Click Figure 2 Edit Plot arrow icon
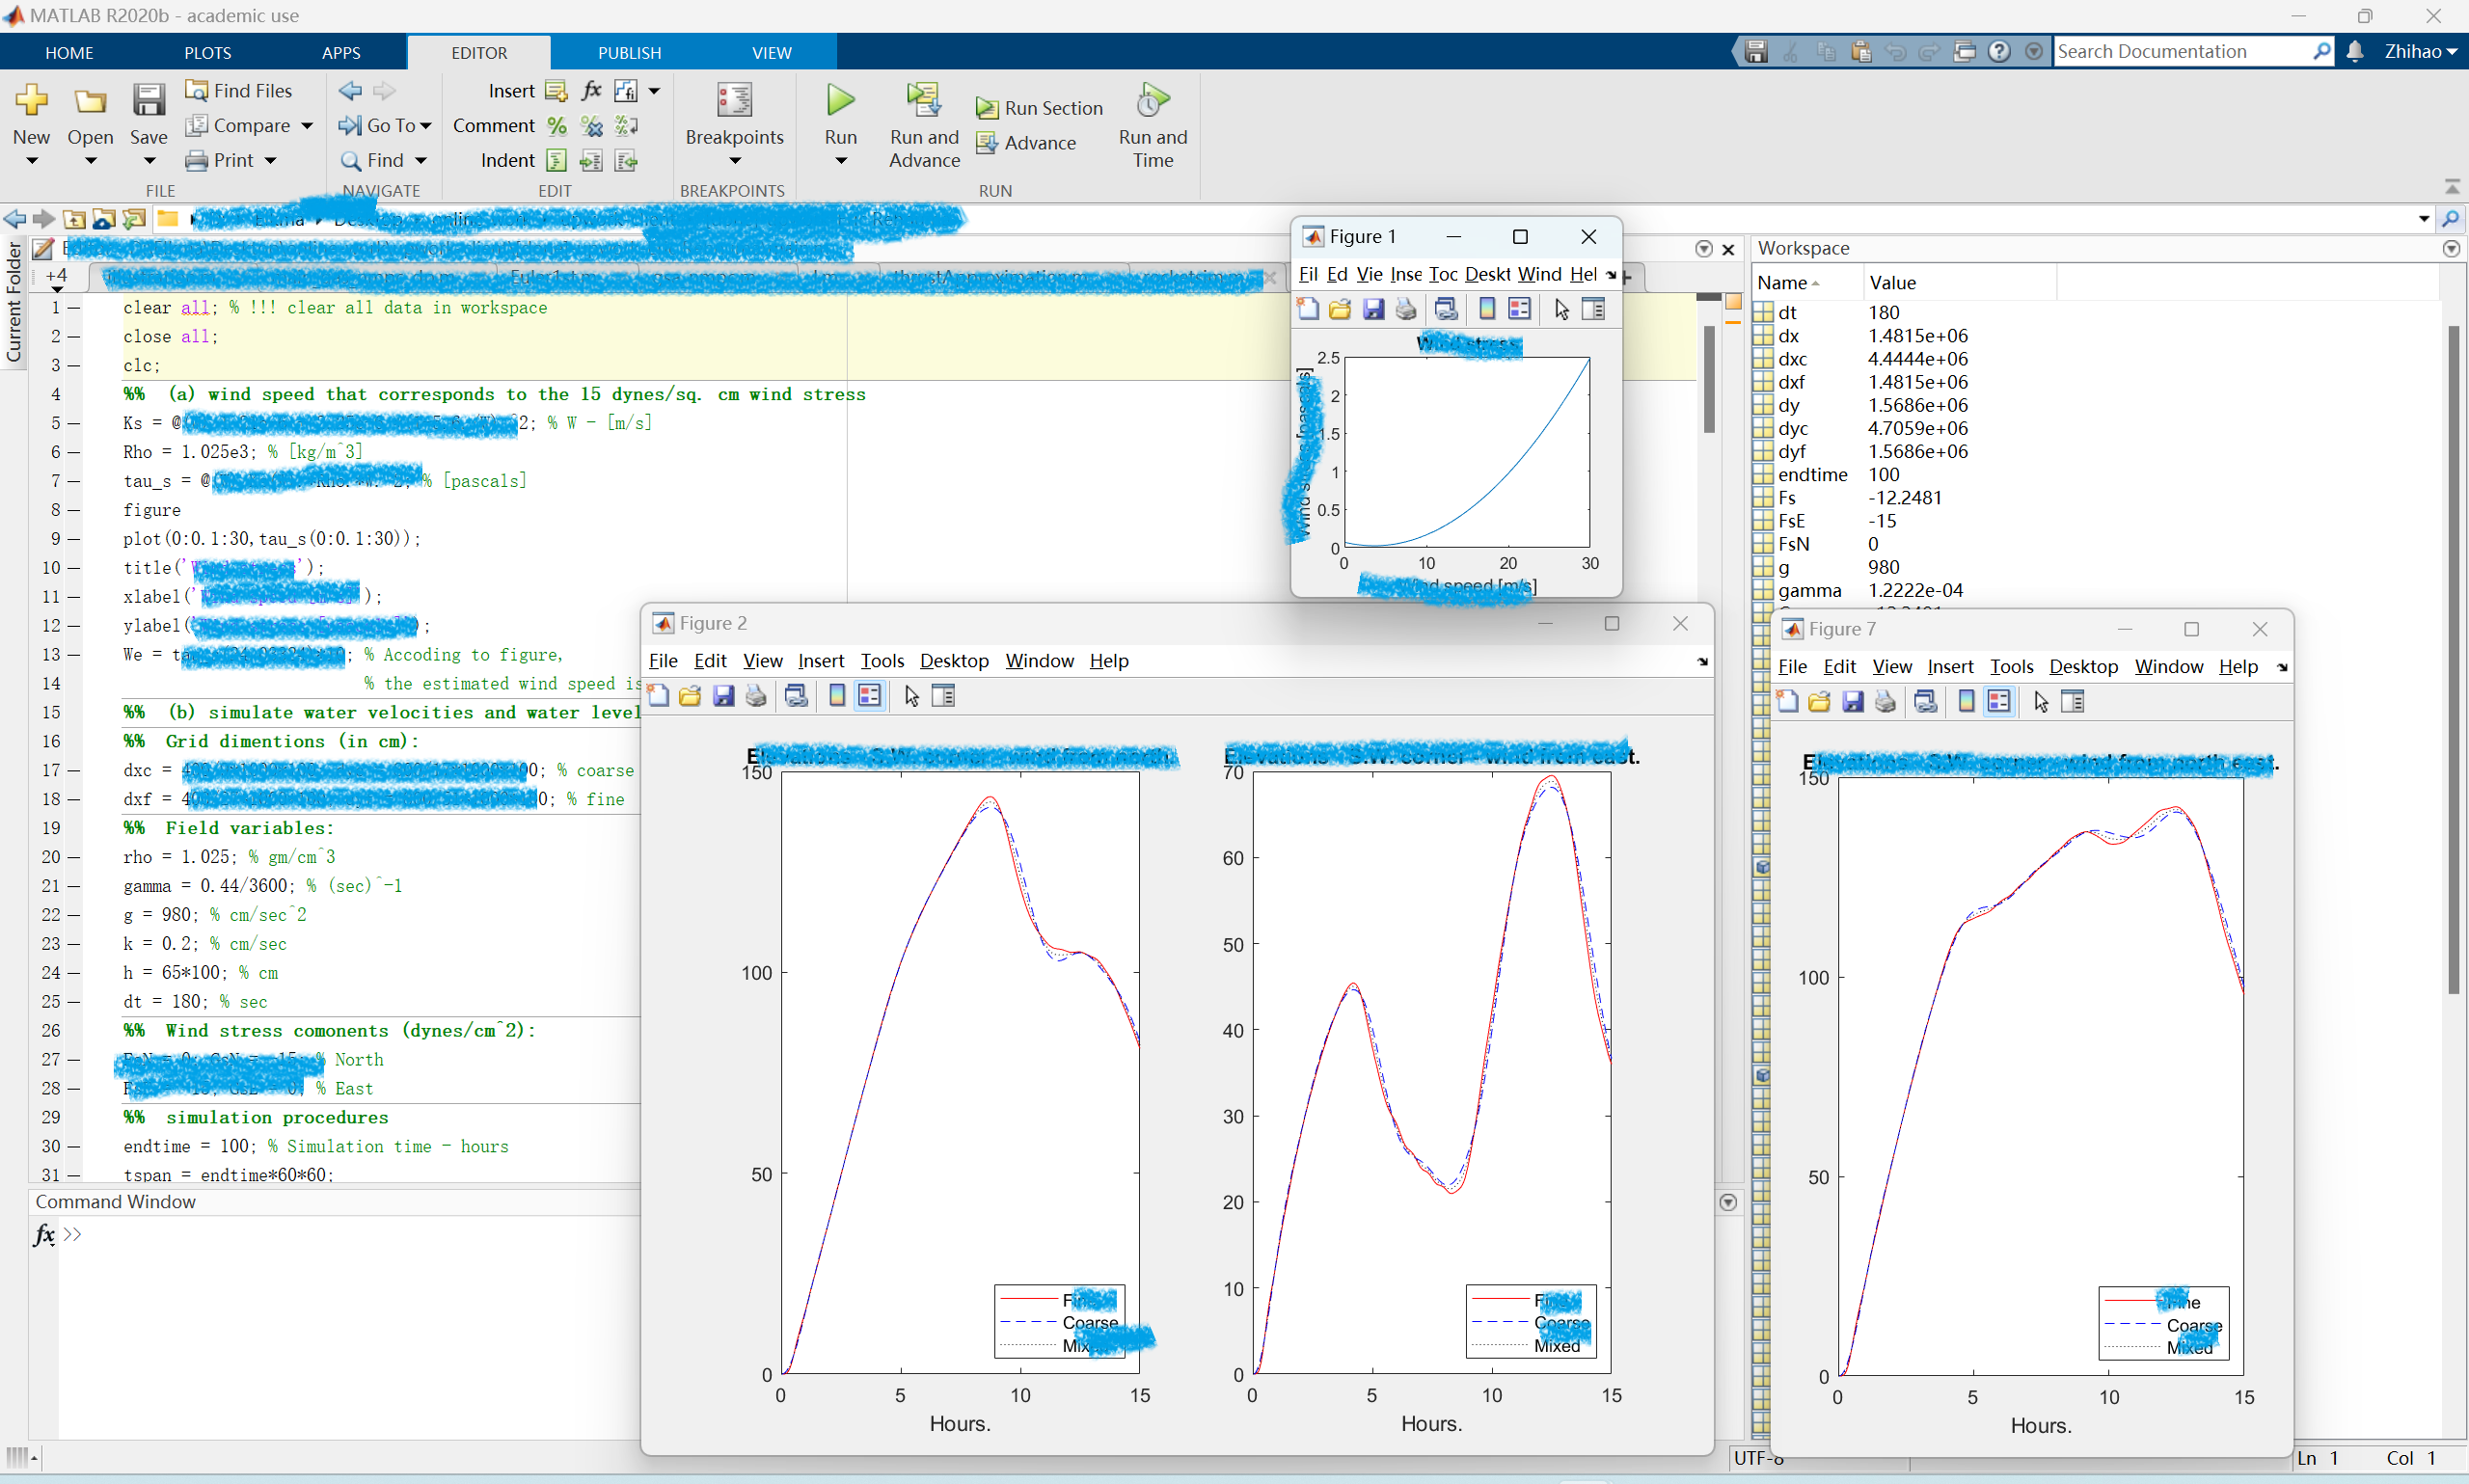 pyautogui.click(x=911, y=696)
